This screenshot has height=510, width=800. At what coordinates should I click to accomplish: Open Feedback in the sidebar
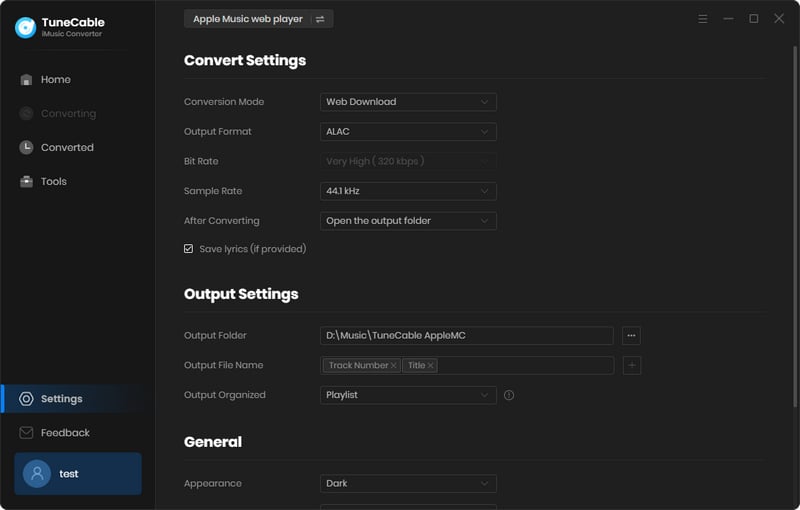pos(78,432)
